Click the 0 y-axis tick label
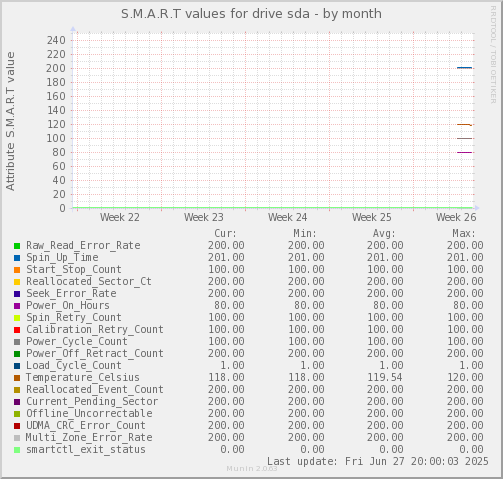 pos(63,208)
